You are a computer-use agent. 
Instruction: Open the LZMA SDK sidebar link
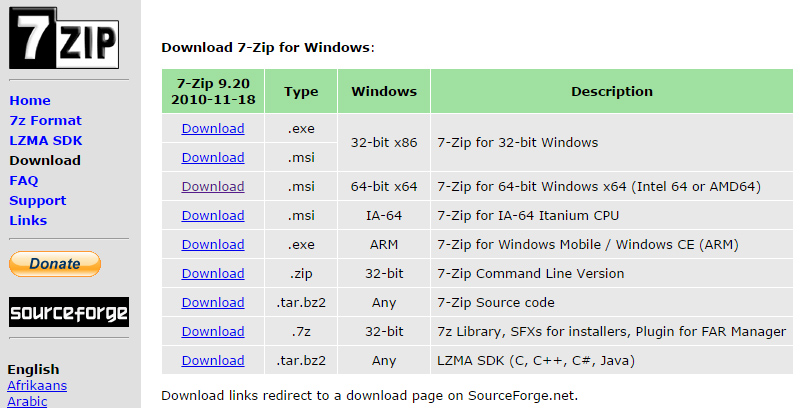pos(46,140)
